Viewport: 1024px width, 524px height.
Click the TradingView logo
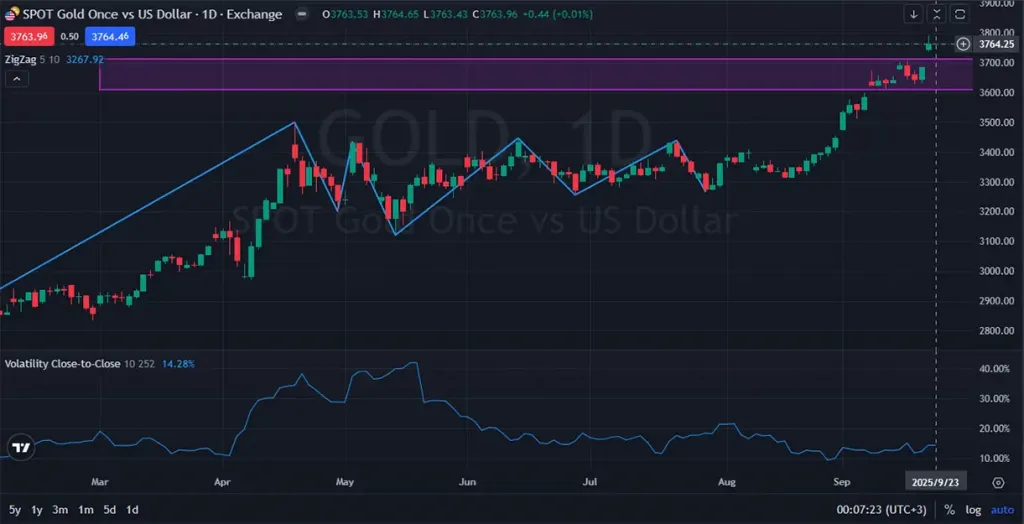click(18, 447)
